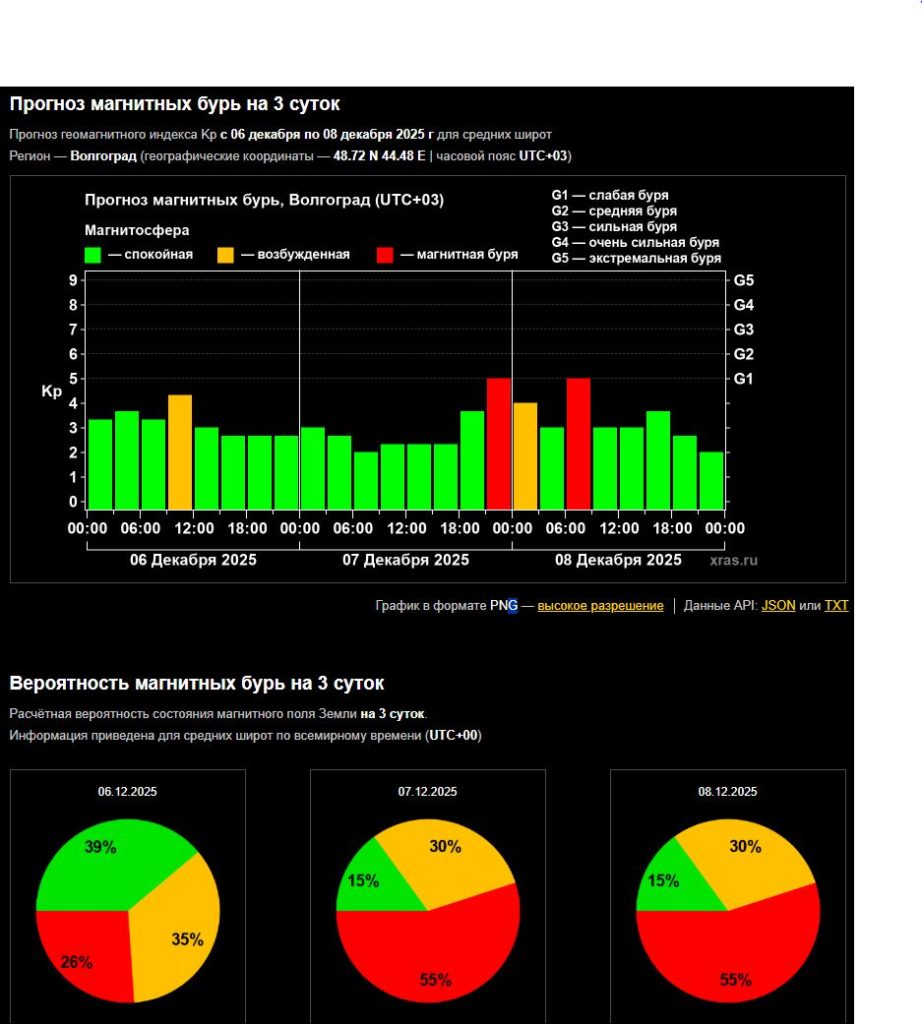The image size is (922, 1024).
Task: Click the red "магнитная буря" legend swatch
Action: (x=385, y=255)
